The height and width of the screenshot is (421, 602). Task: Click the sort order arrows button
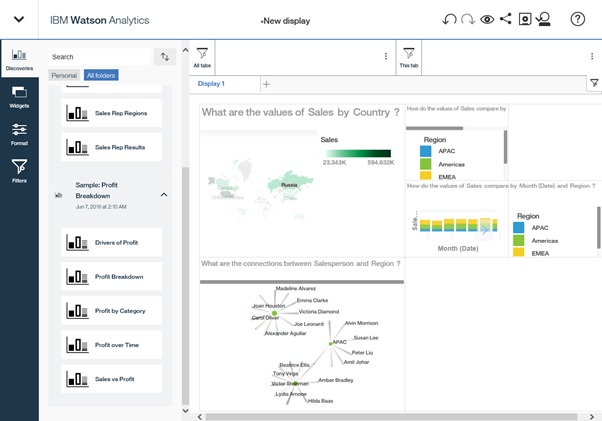(x=165, y=57)
